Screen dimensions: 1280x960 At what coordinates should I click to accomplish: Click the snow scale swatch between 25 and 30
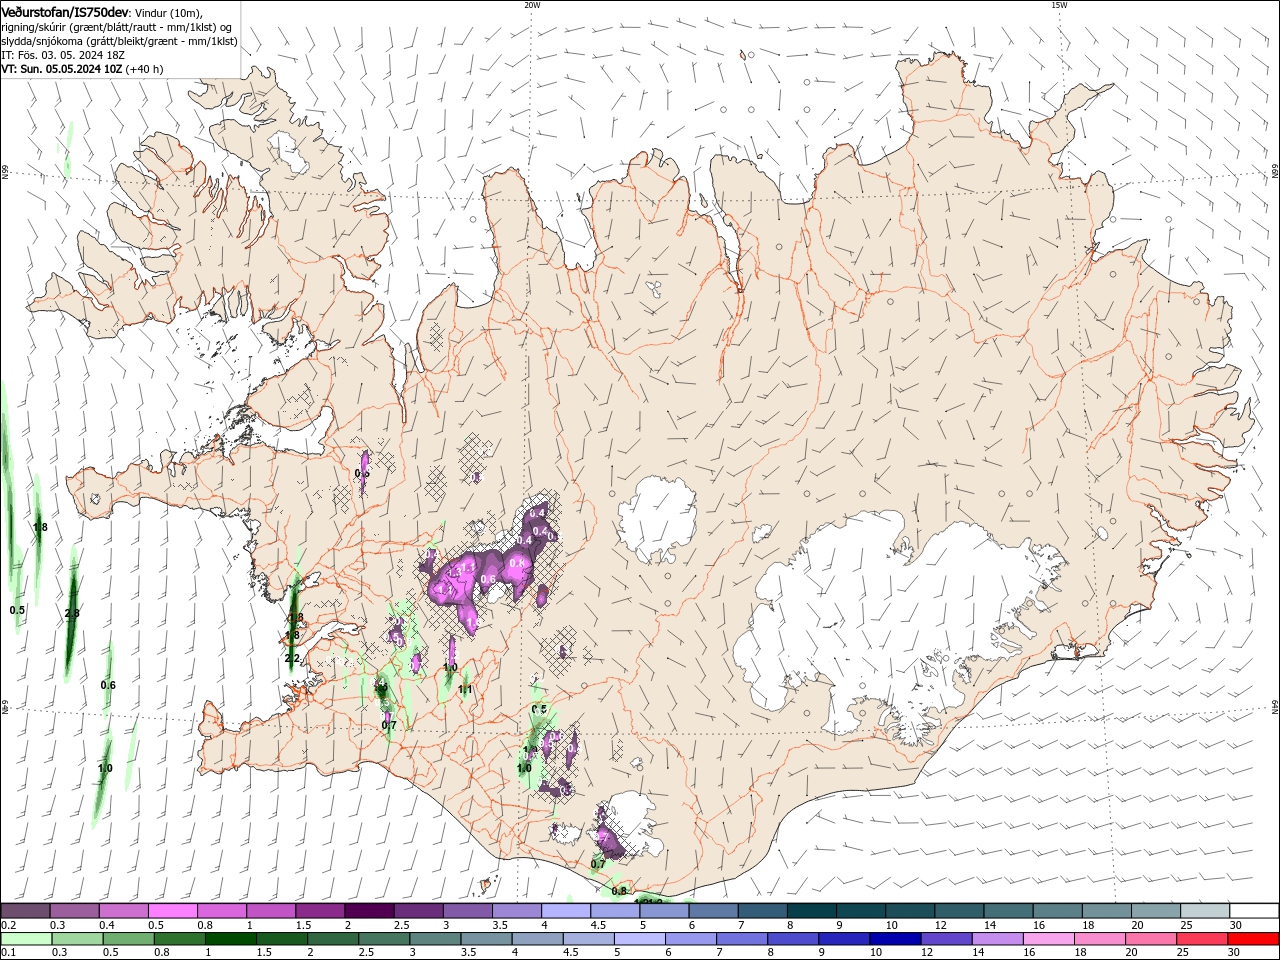tap(1205, 911)
